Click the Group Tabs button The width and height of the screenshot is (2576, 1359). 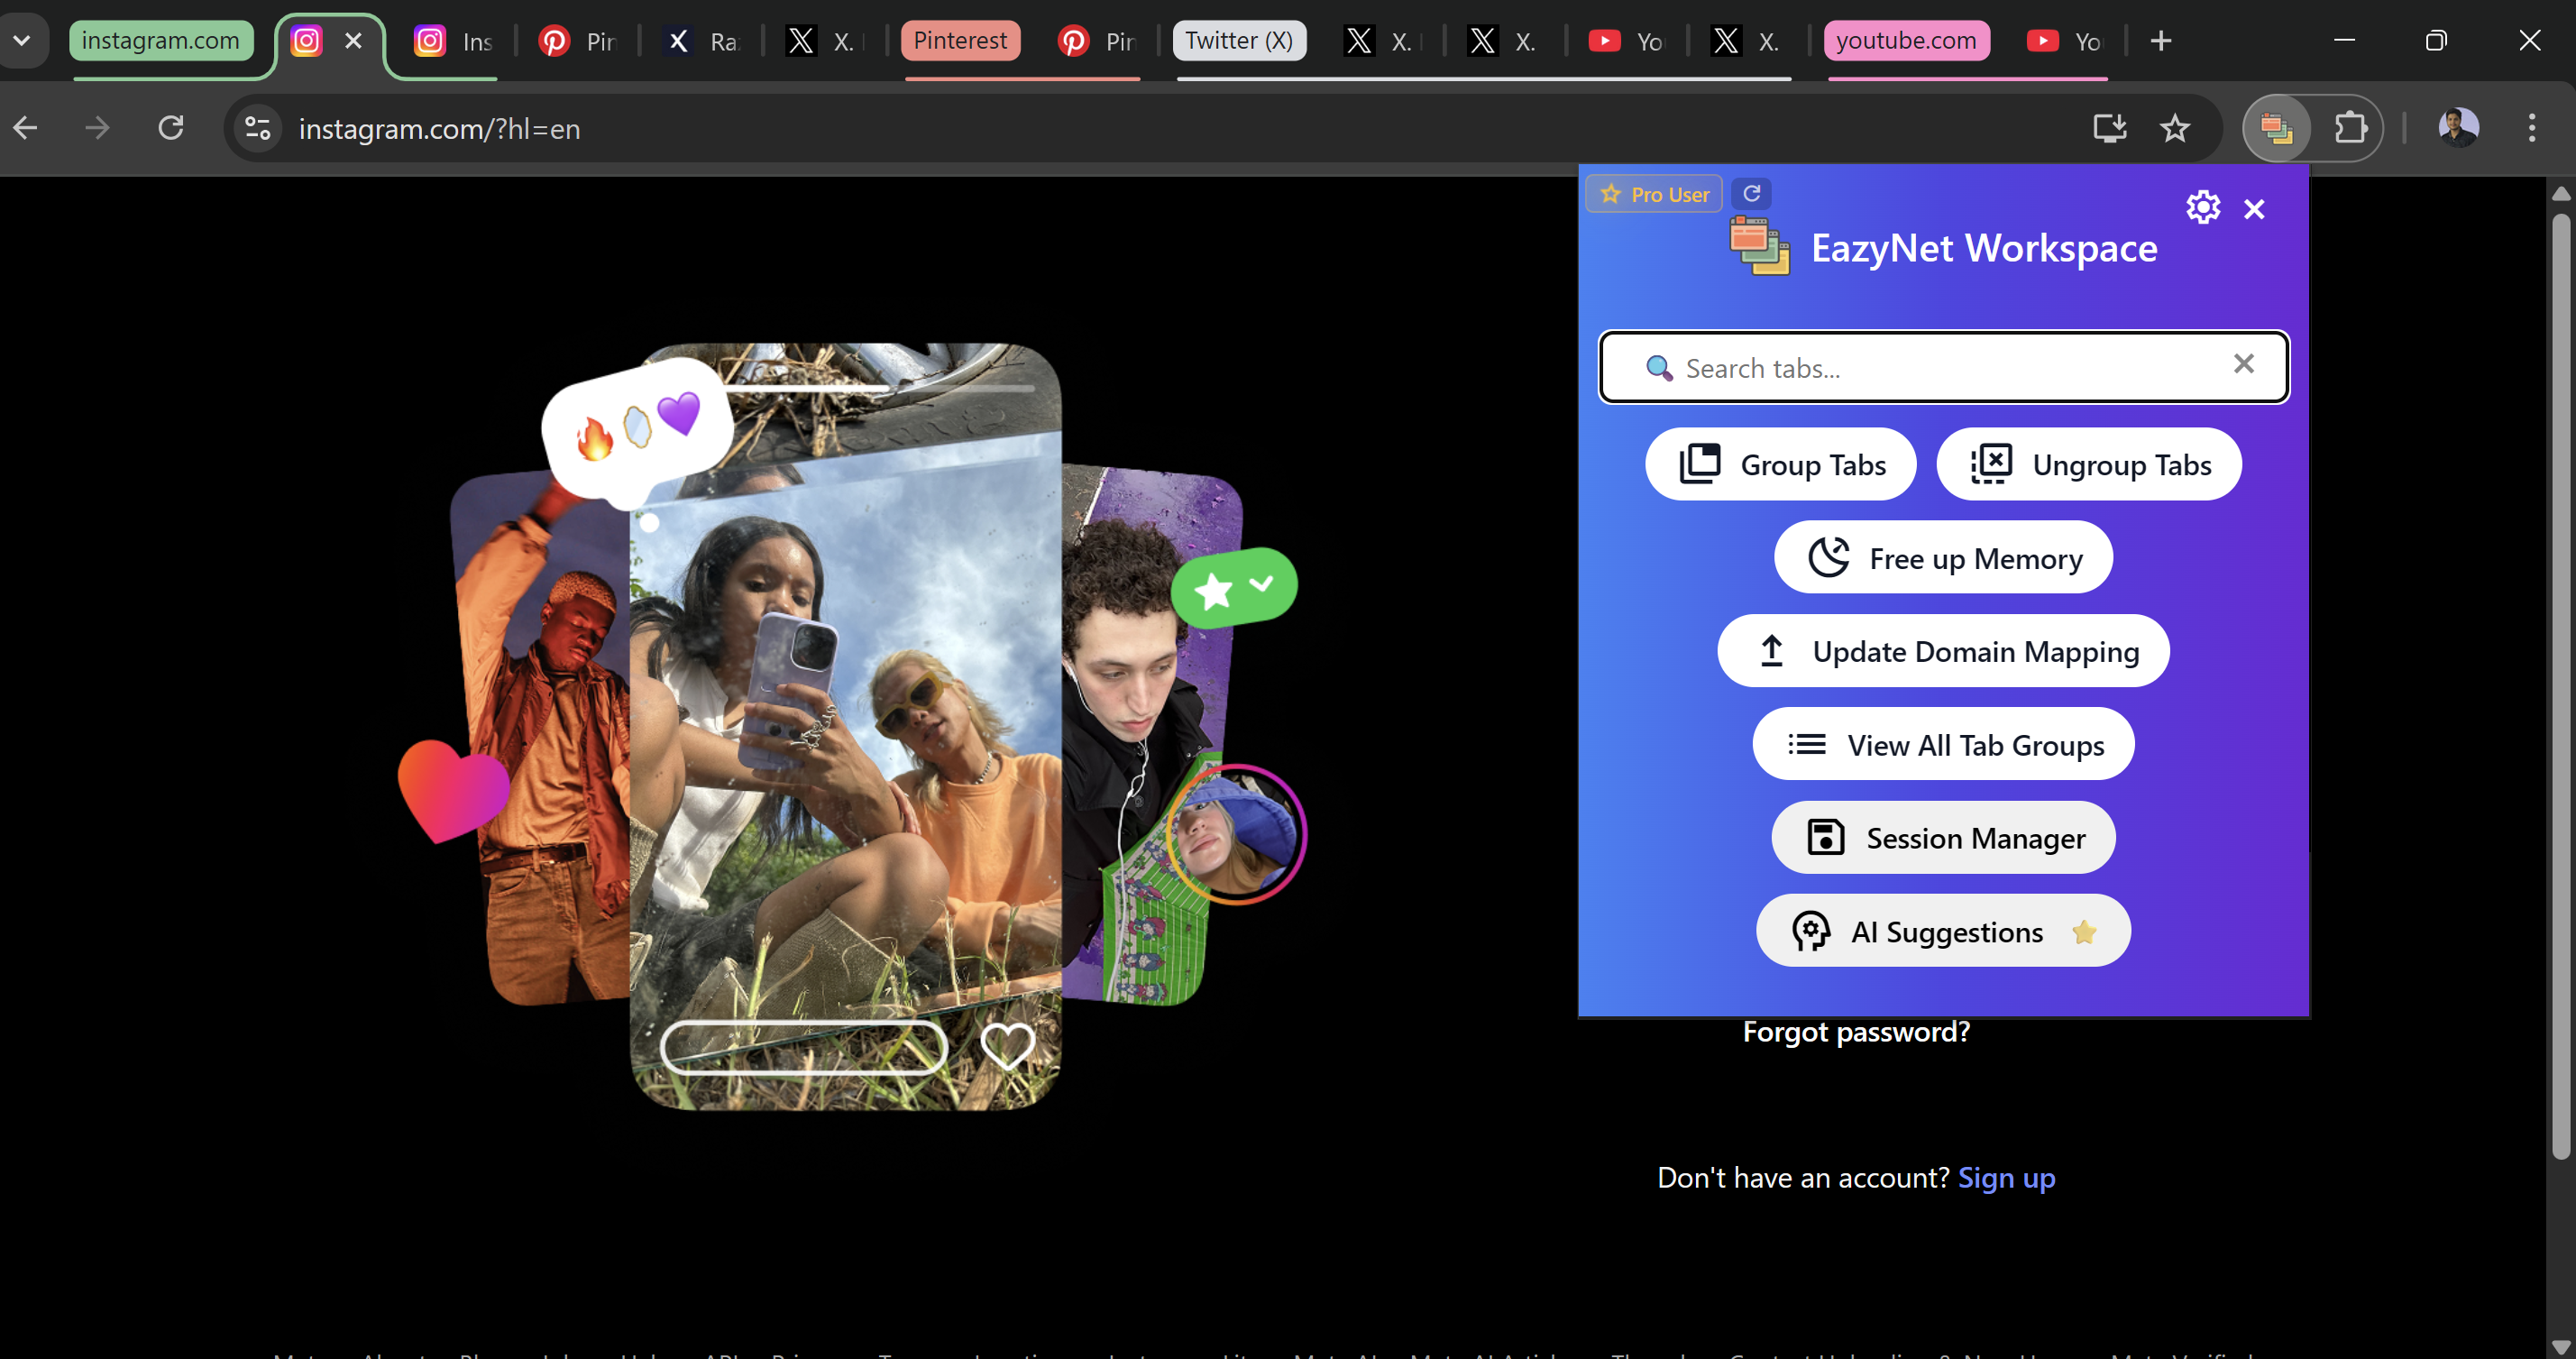pyautogui.click(x=1780, y=464)
